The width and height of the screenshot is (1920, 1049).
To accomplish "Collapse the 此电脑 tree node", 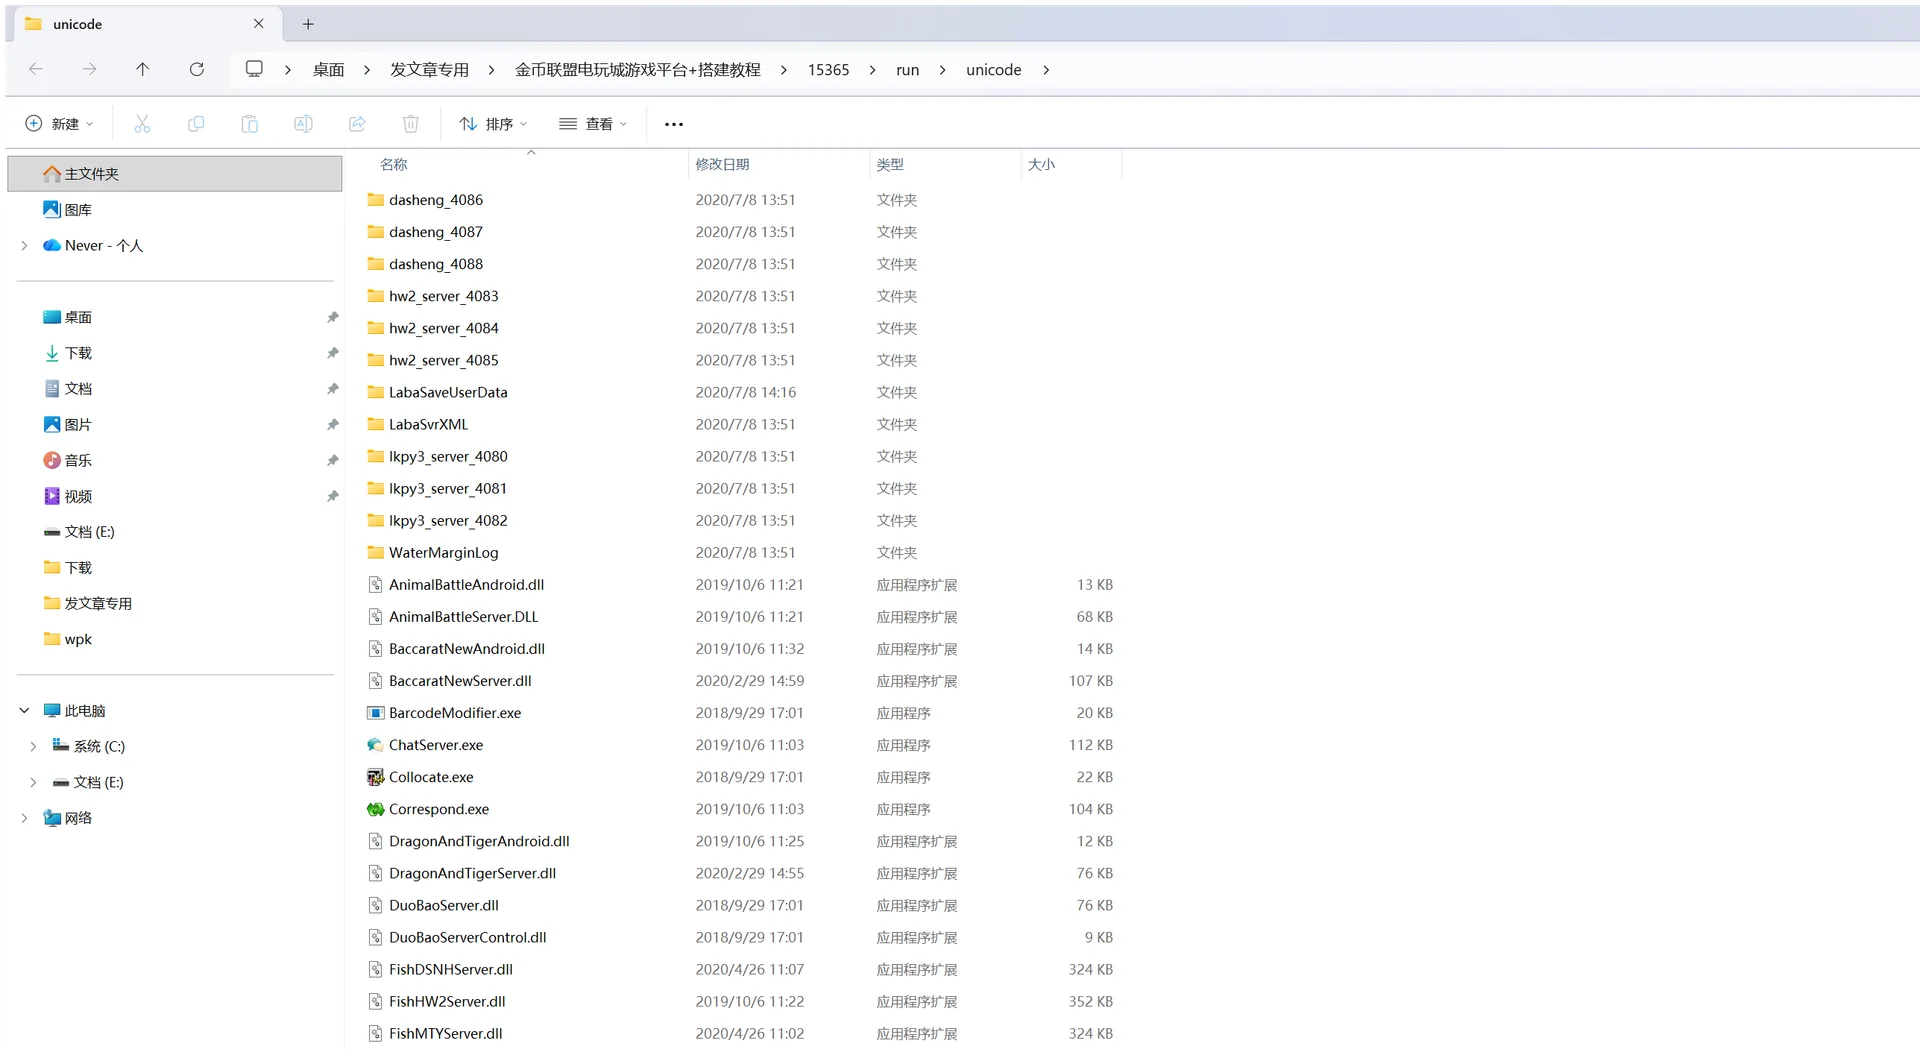I will 24,711.
